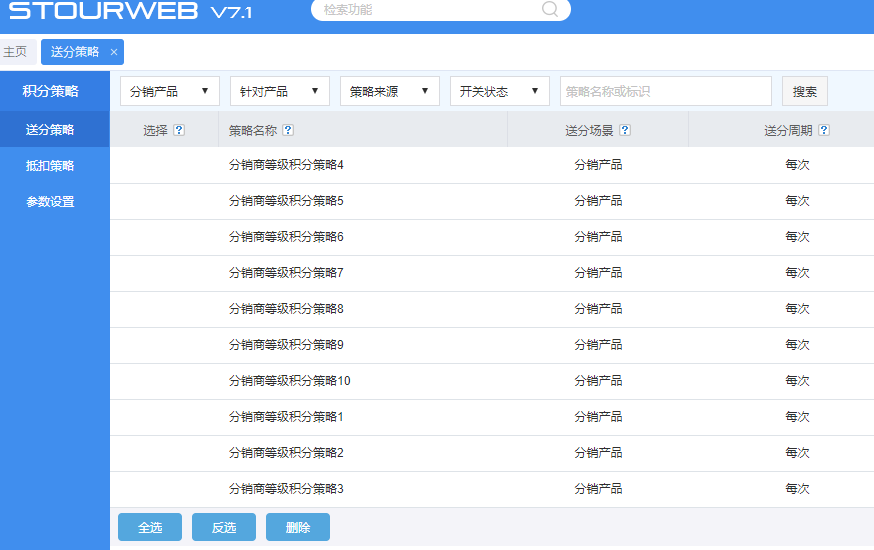
Task: Click the search magnifier icon in top bar
Action: pos(550,10)
